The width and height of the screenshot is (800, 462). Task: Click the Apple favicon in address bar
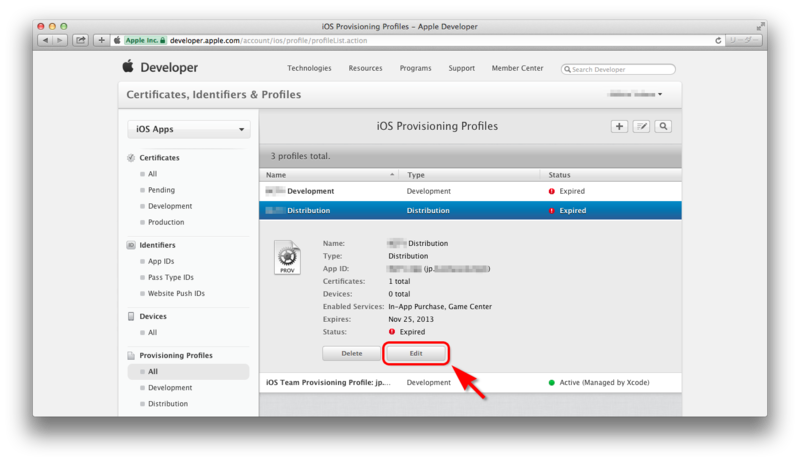click(117, 40)
